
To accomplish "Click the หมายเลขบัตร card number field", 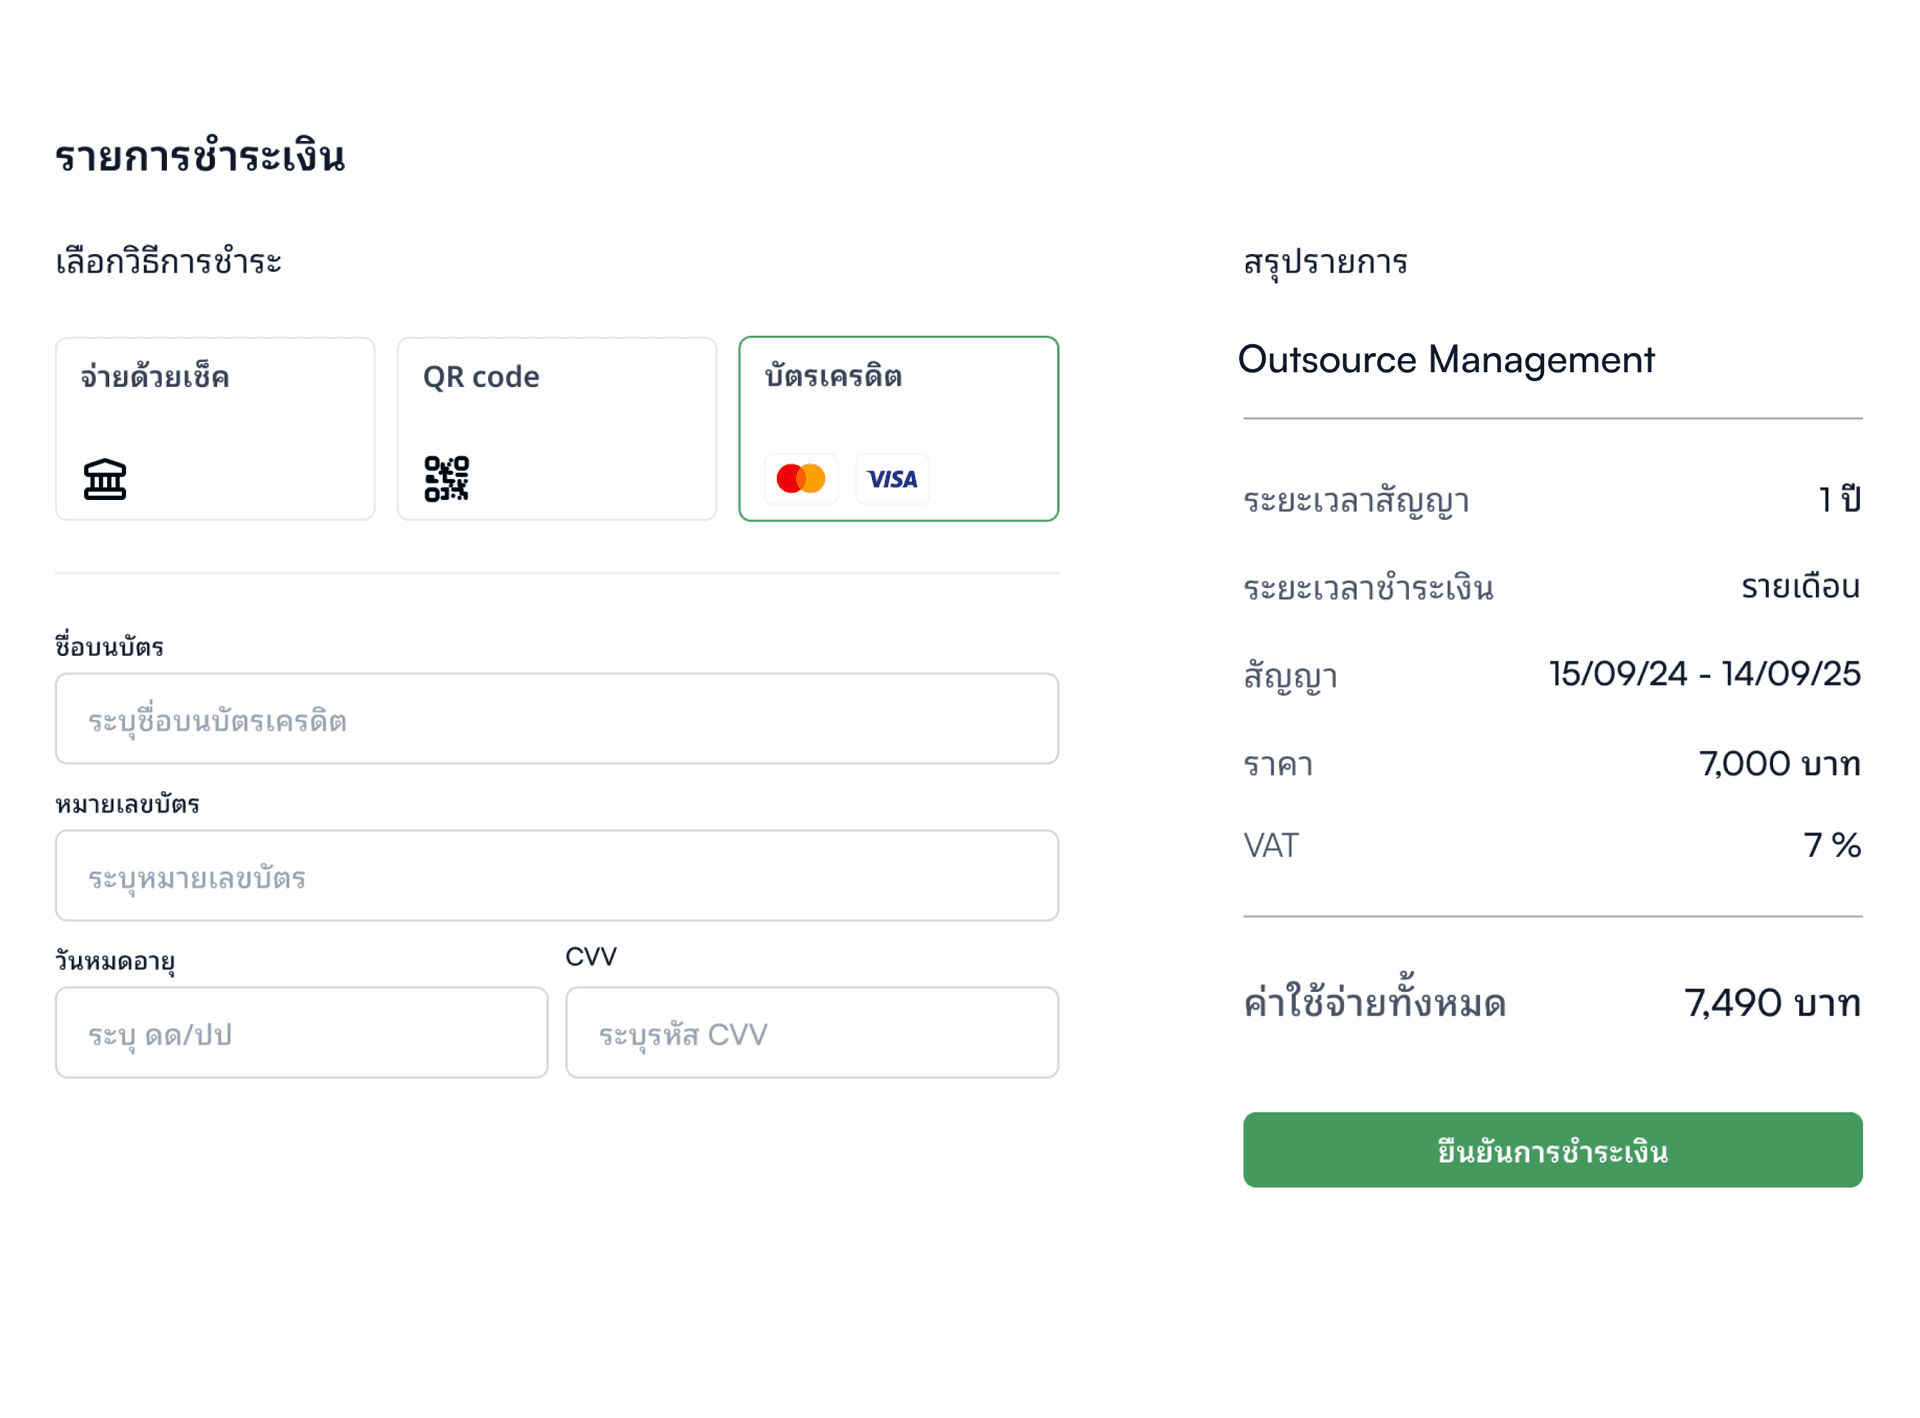I will (x=557, y=876).
